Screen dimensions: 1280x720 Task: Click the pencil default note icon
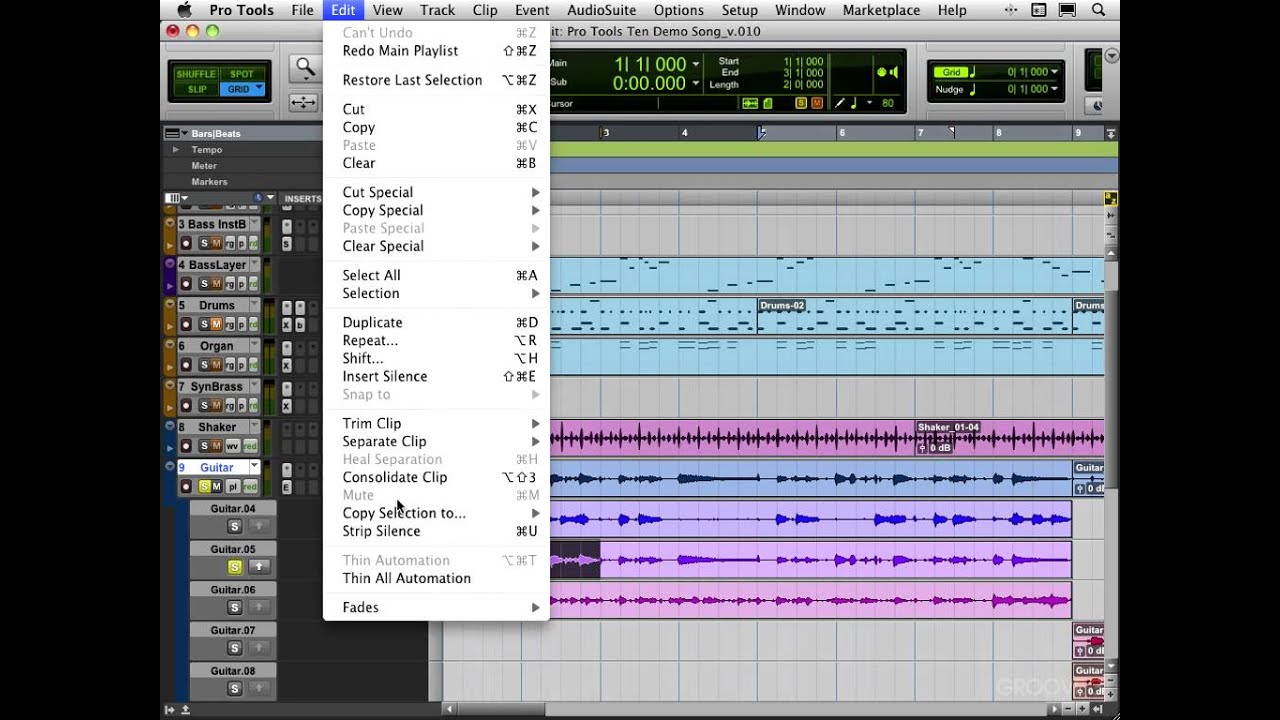point(840,103)
